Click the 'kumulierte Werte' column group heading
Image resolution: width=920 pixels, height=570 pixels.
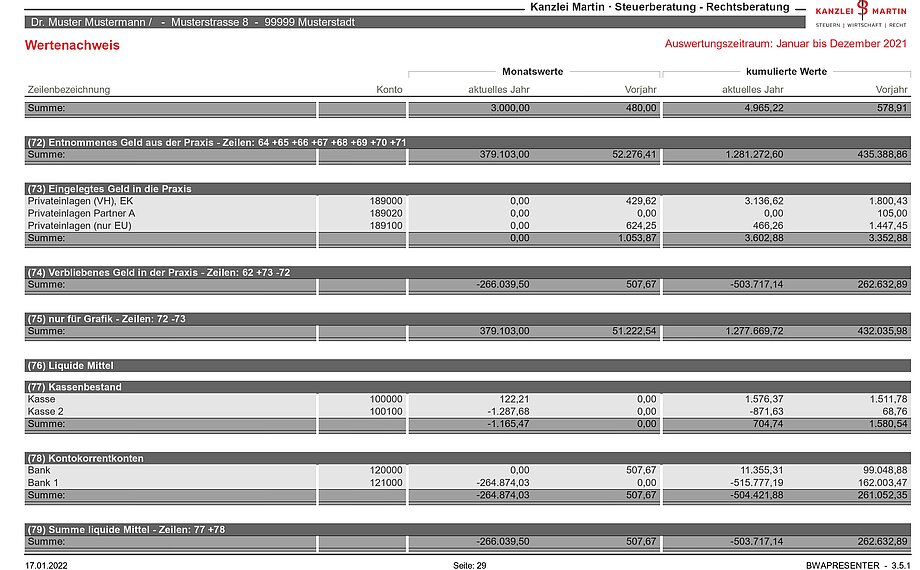pos(786,72)
